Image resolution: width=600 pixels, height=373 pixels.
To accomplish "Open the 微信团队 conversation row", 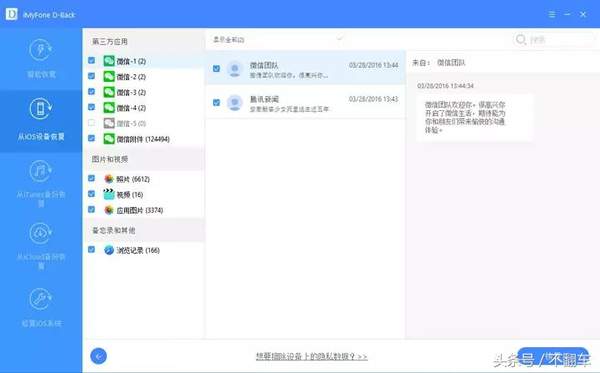I will point(306,68).
